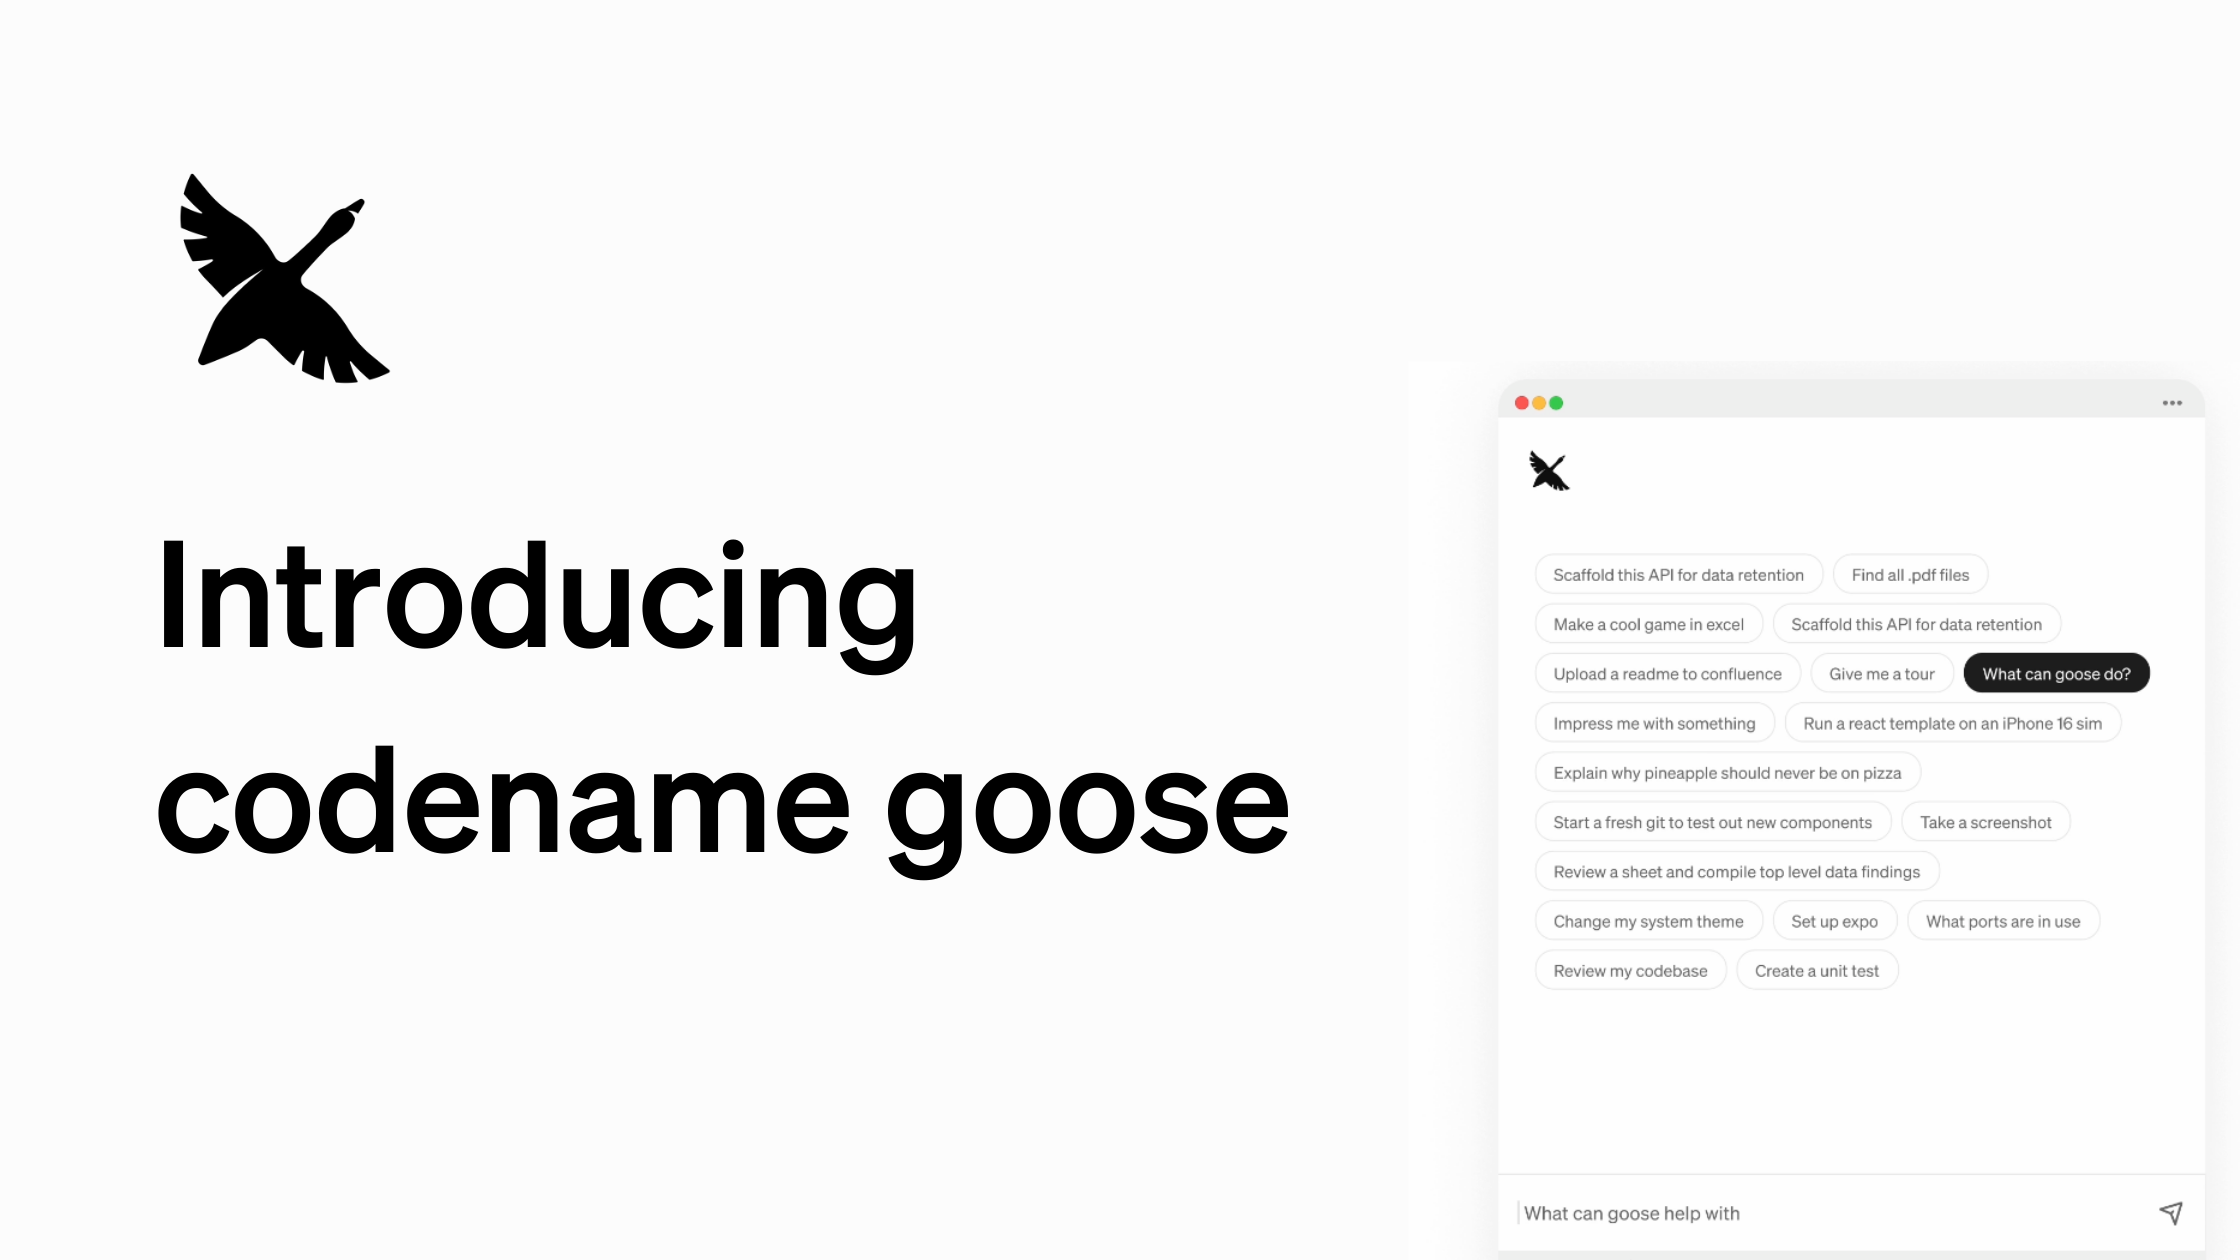Click the red traffic light button
The height and width of the screenshot is (1260, 2240).
click(x=1522, y=402)
